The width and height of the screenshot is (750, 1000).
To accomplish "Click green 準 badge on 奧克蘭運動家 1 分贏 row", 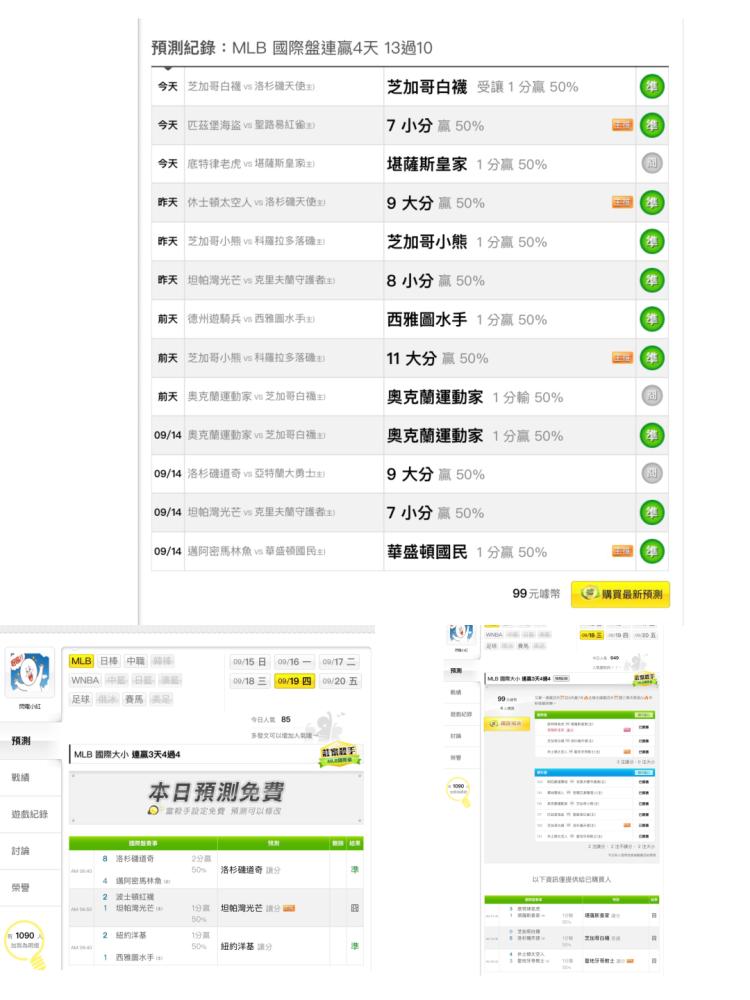I will click(x=652, y=436).
